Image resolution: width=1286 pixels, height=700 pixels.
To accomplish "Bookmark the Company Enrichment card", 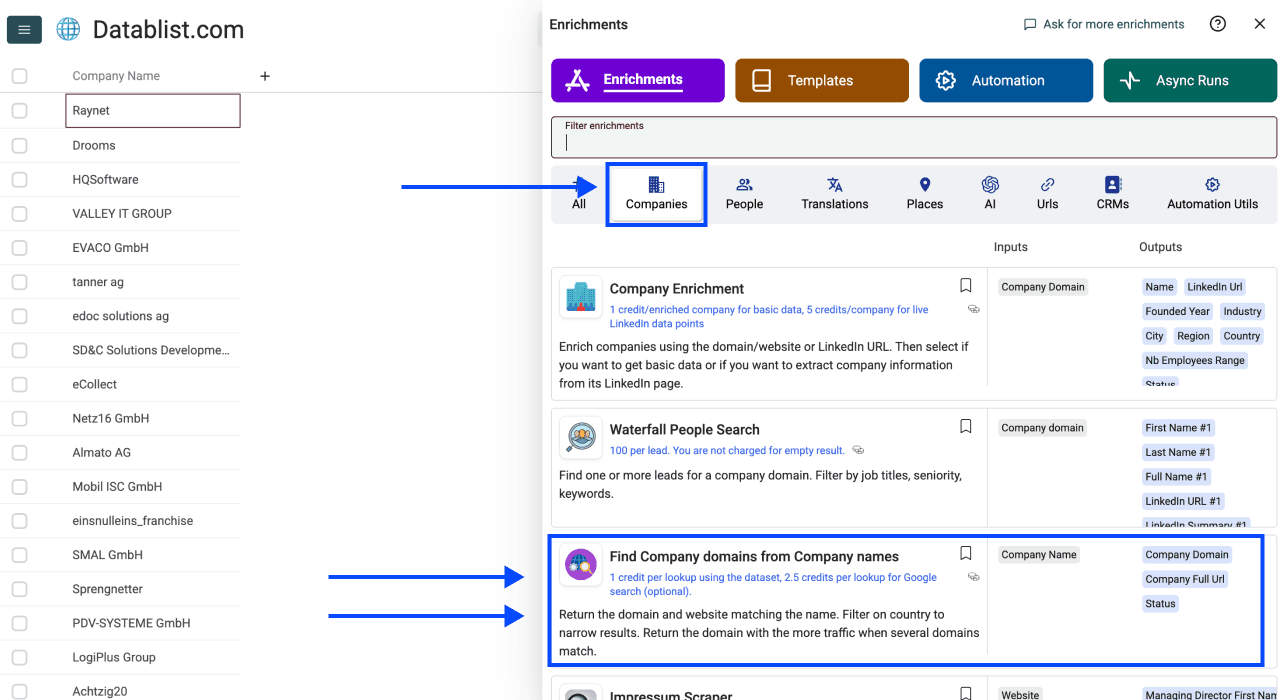I will coord(965,285).
